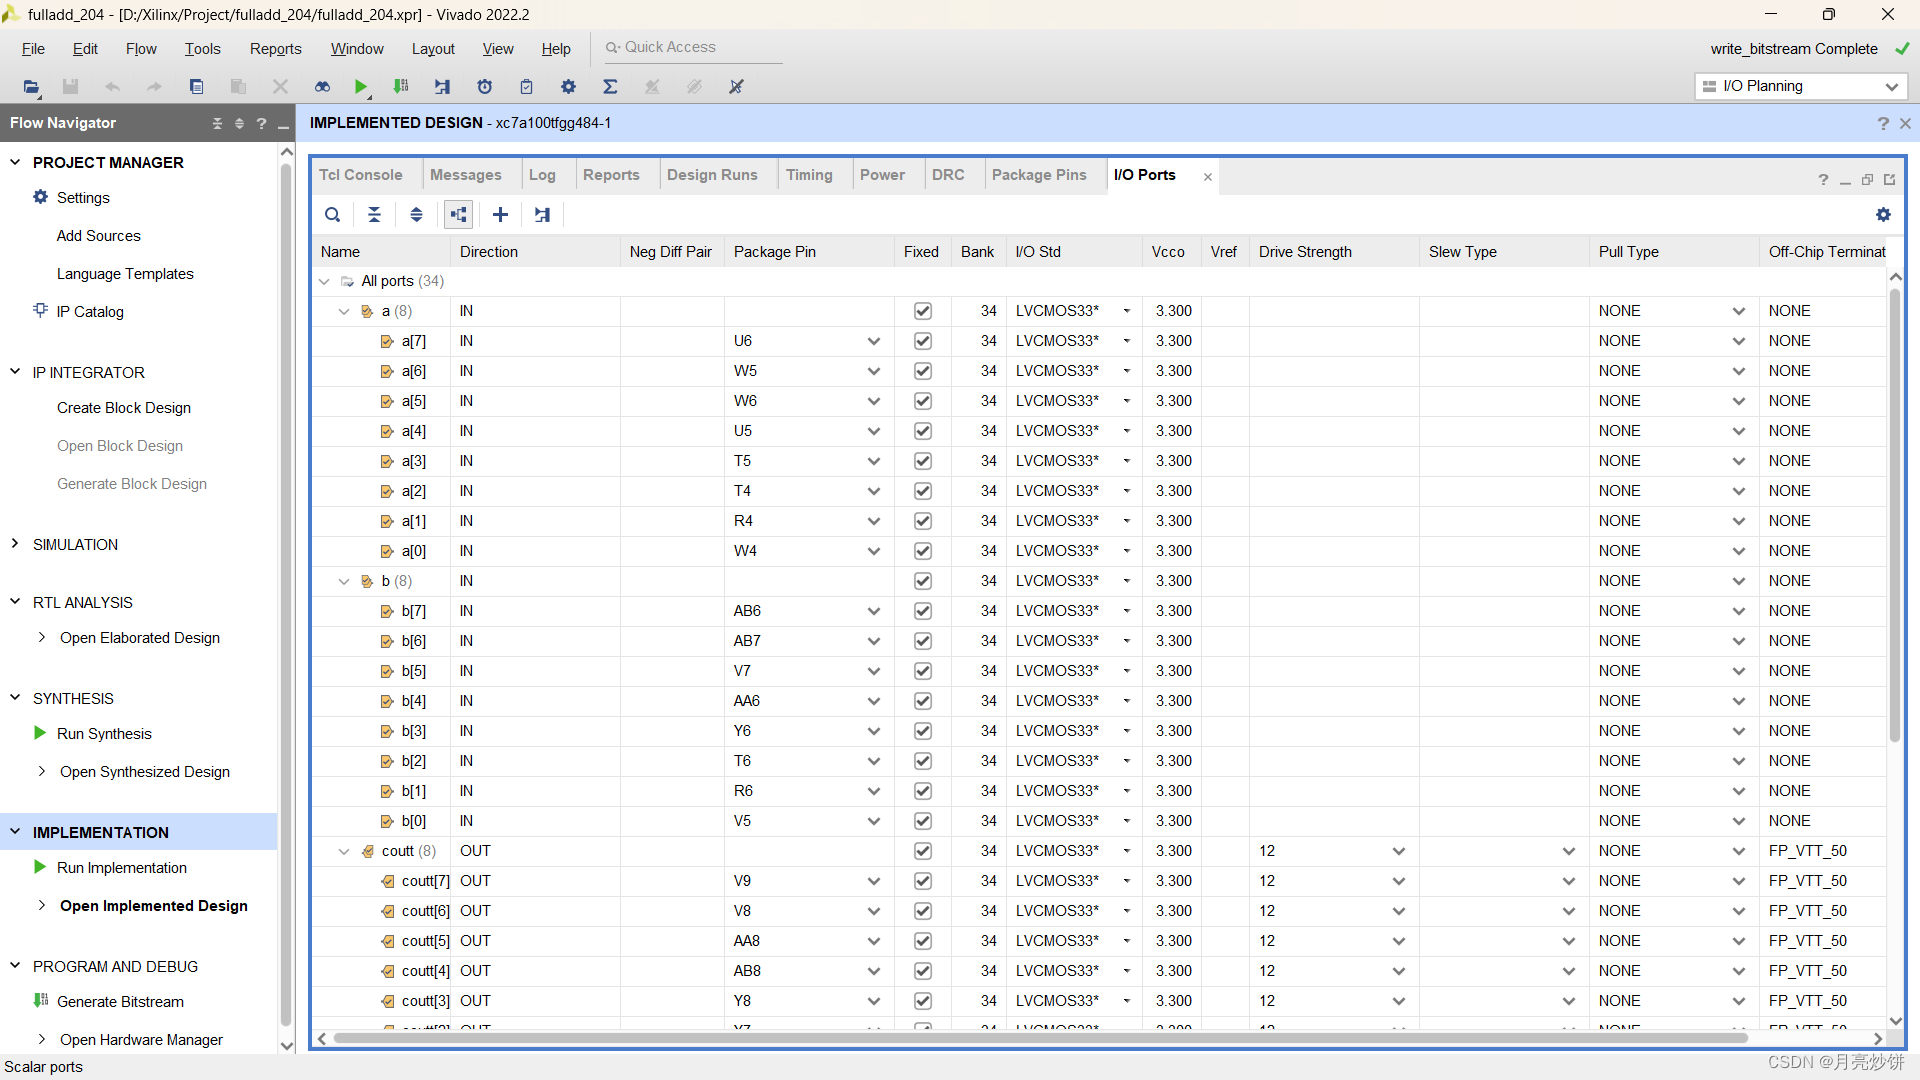This screenshot has width=1920, height=1080.
Task: Uncheck Fixed checkbox for a[0]
Action: (923, 551)
